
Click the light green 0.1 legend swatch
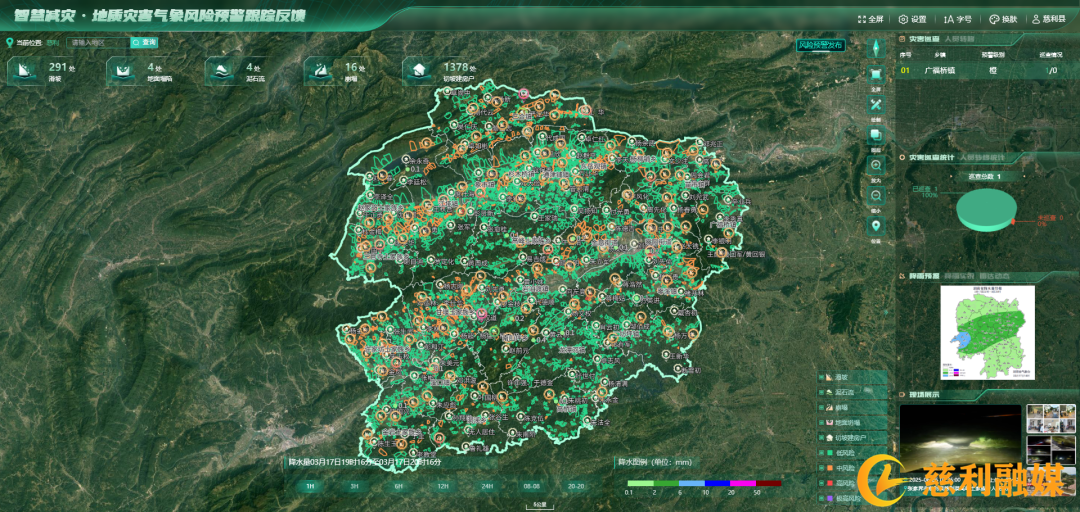(640, 484)
